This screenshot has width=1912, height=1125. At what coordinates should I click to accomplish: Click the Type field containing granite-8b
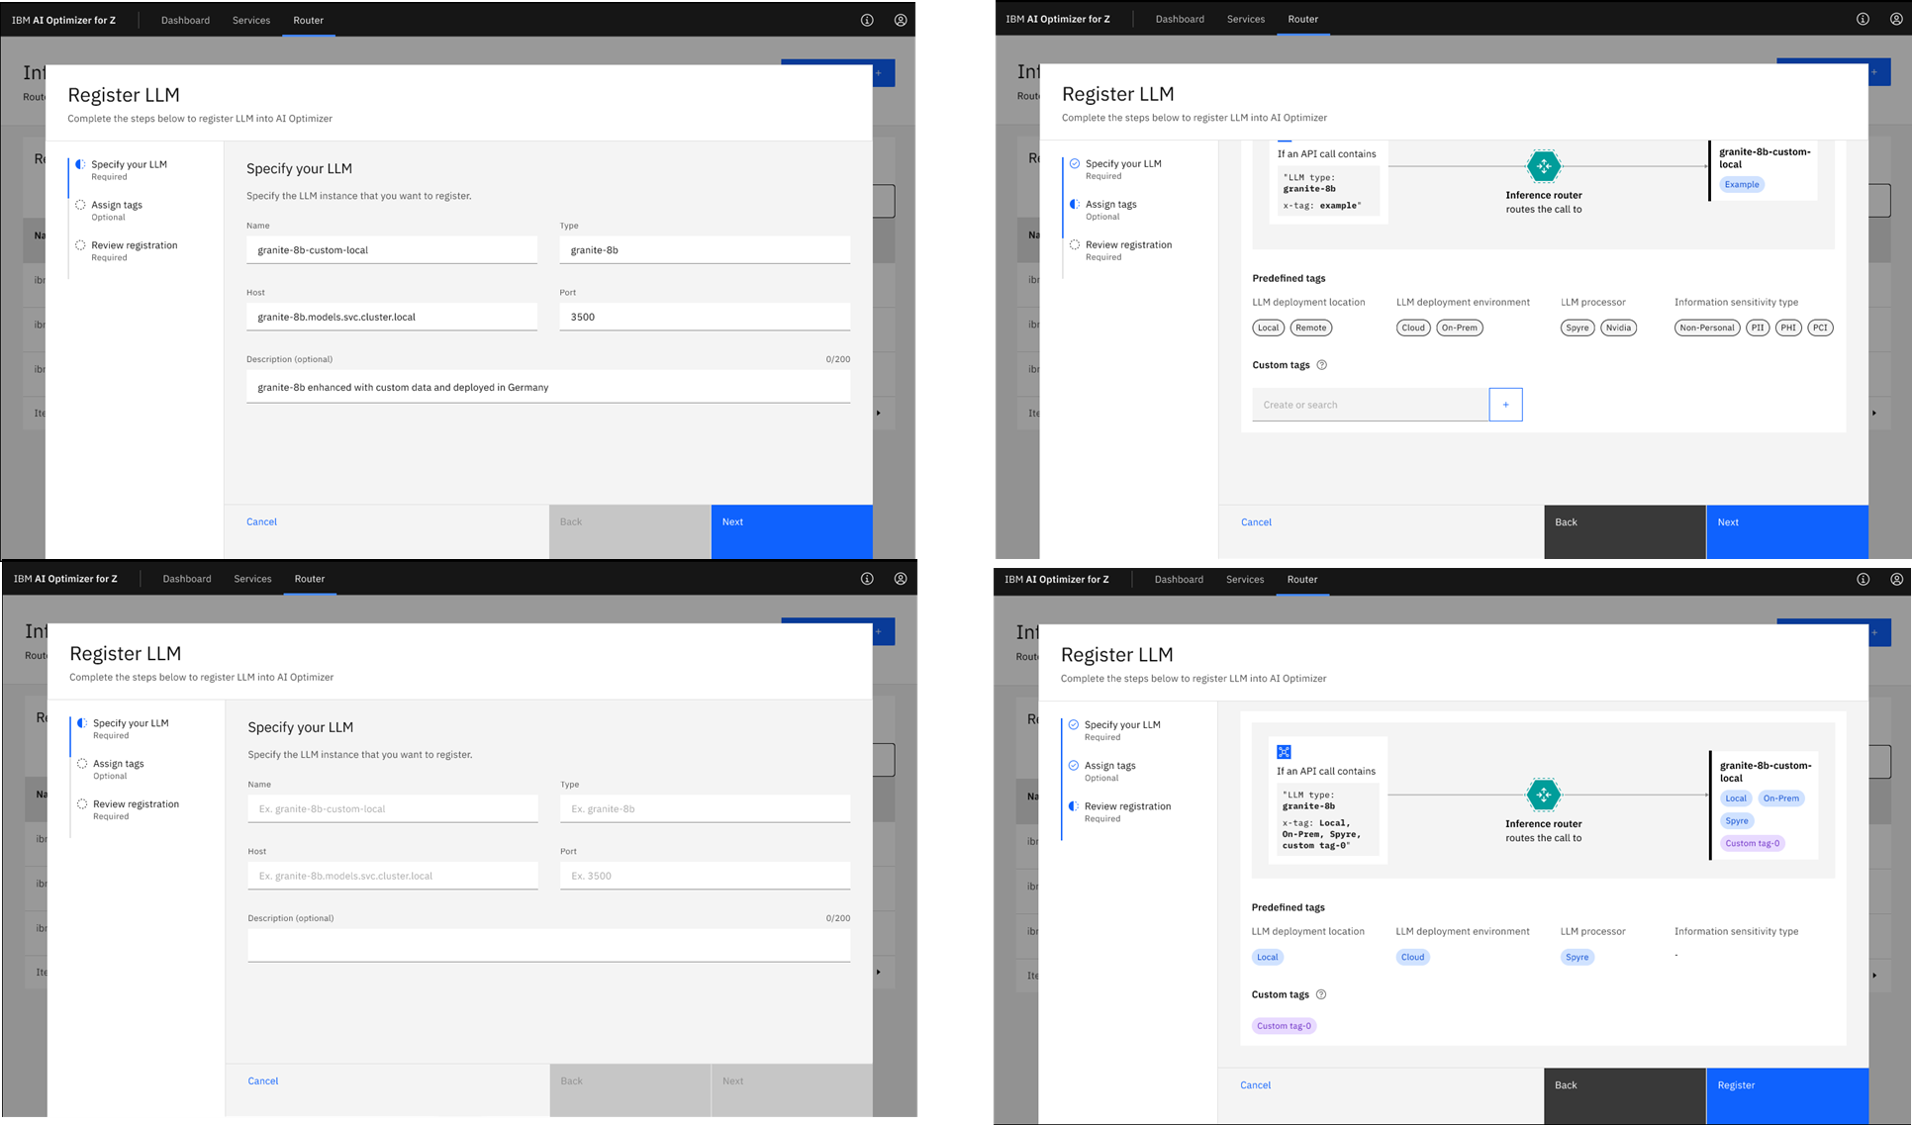[705, 250]
